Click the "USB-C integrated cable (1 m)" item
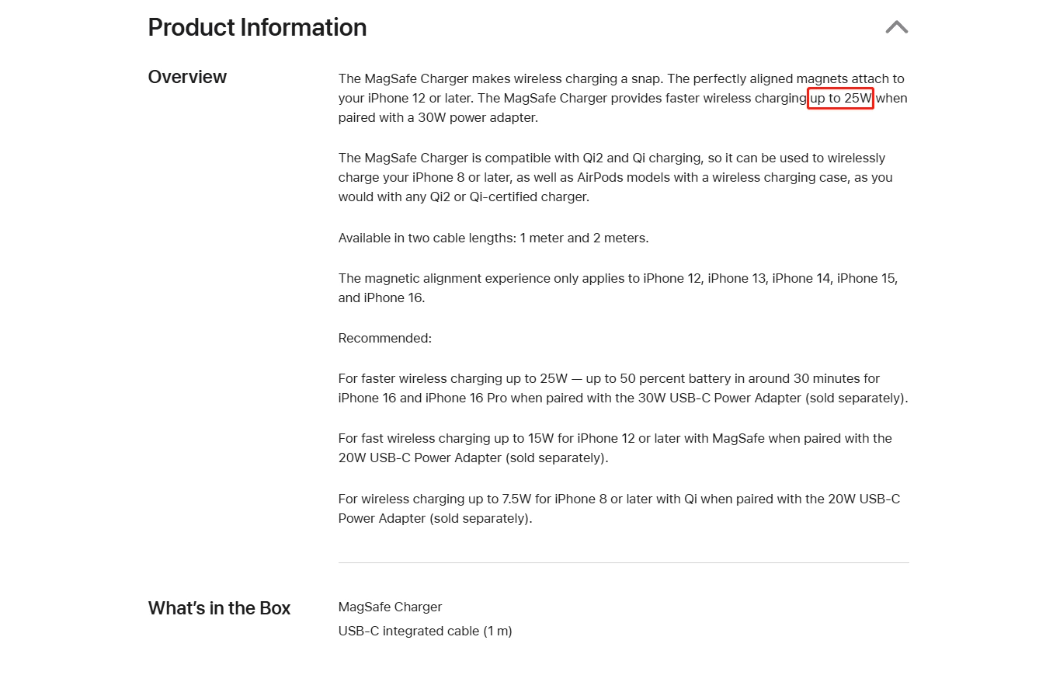 pos(425,631)
